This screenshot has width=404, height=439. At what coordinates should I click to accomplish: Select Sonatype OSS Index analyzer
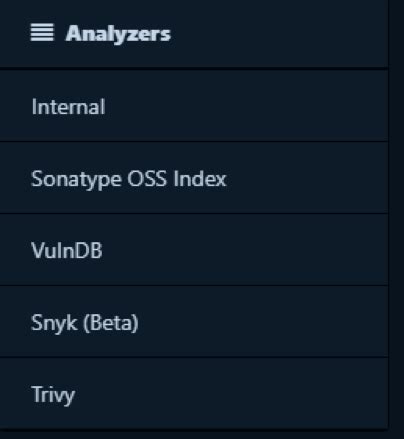194,178
